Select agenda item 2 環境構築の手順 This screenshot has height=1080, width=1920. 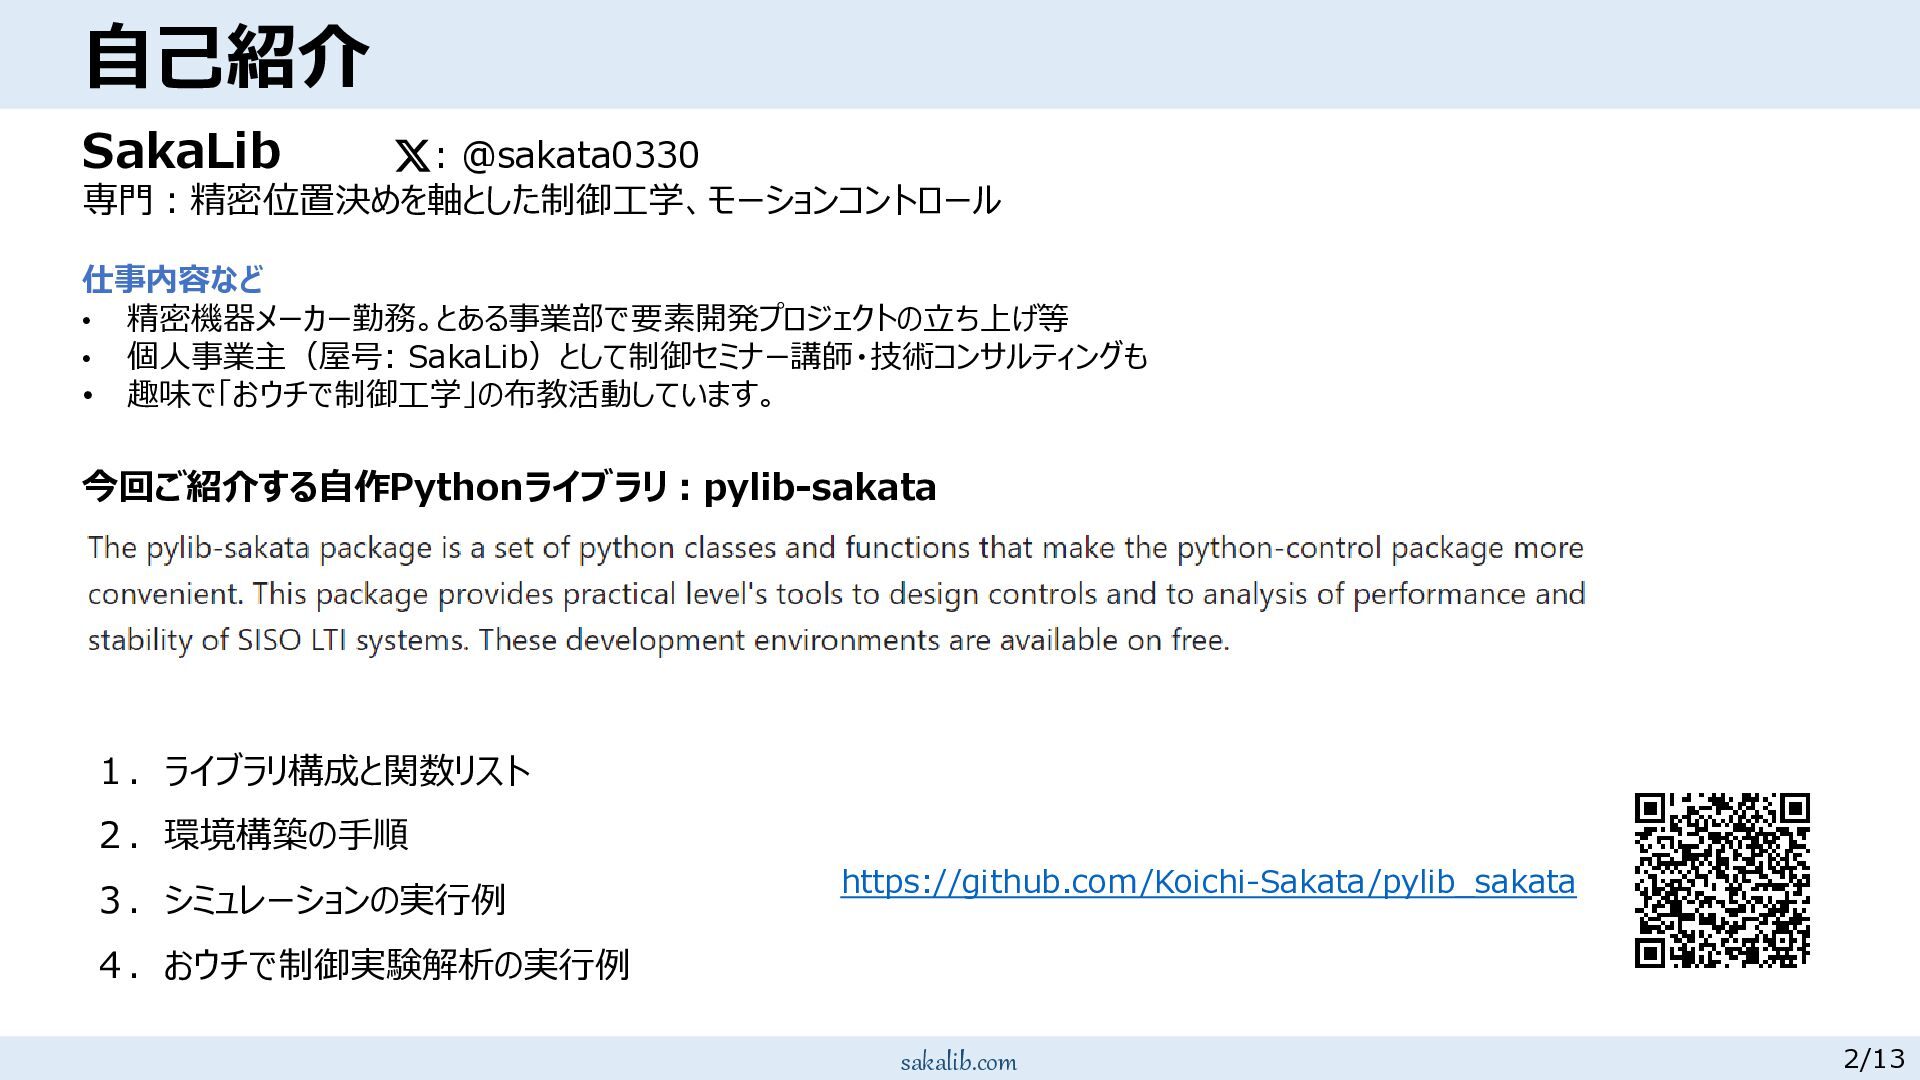[286, 835]
